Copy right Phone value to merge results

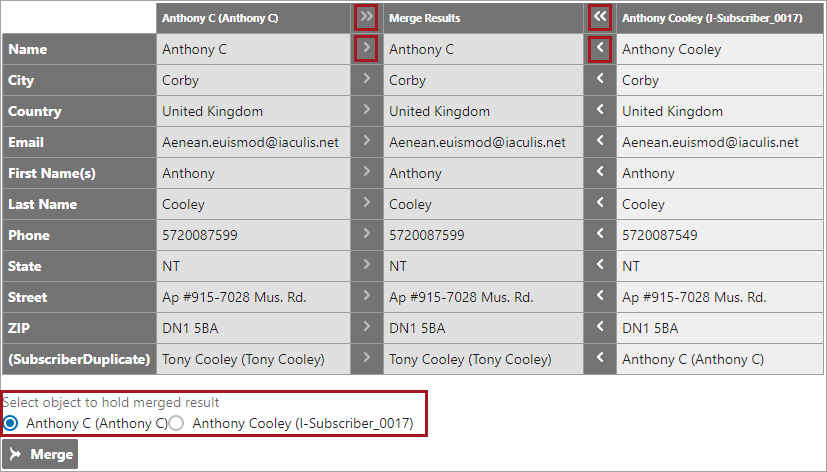point(599,234)
